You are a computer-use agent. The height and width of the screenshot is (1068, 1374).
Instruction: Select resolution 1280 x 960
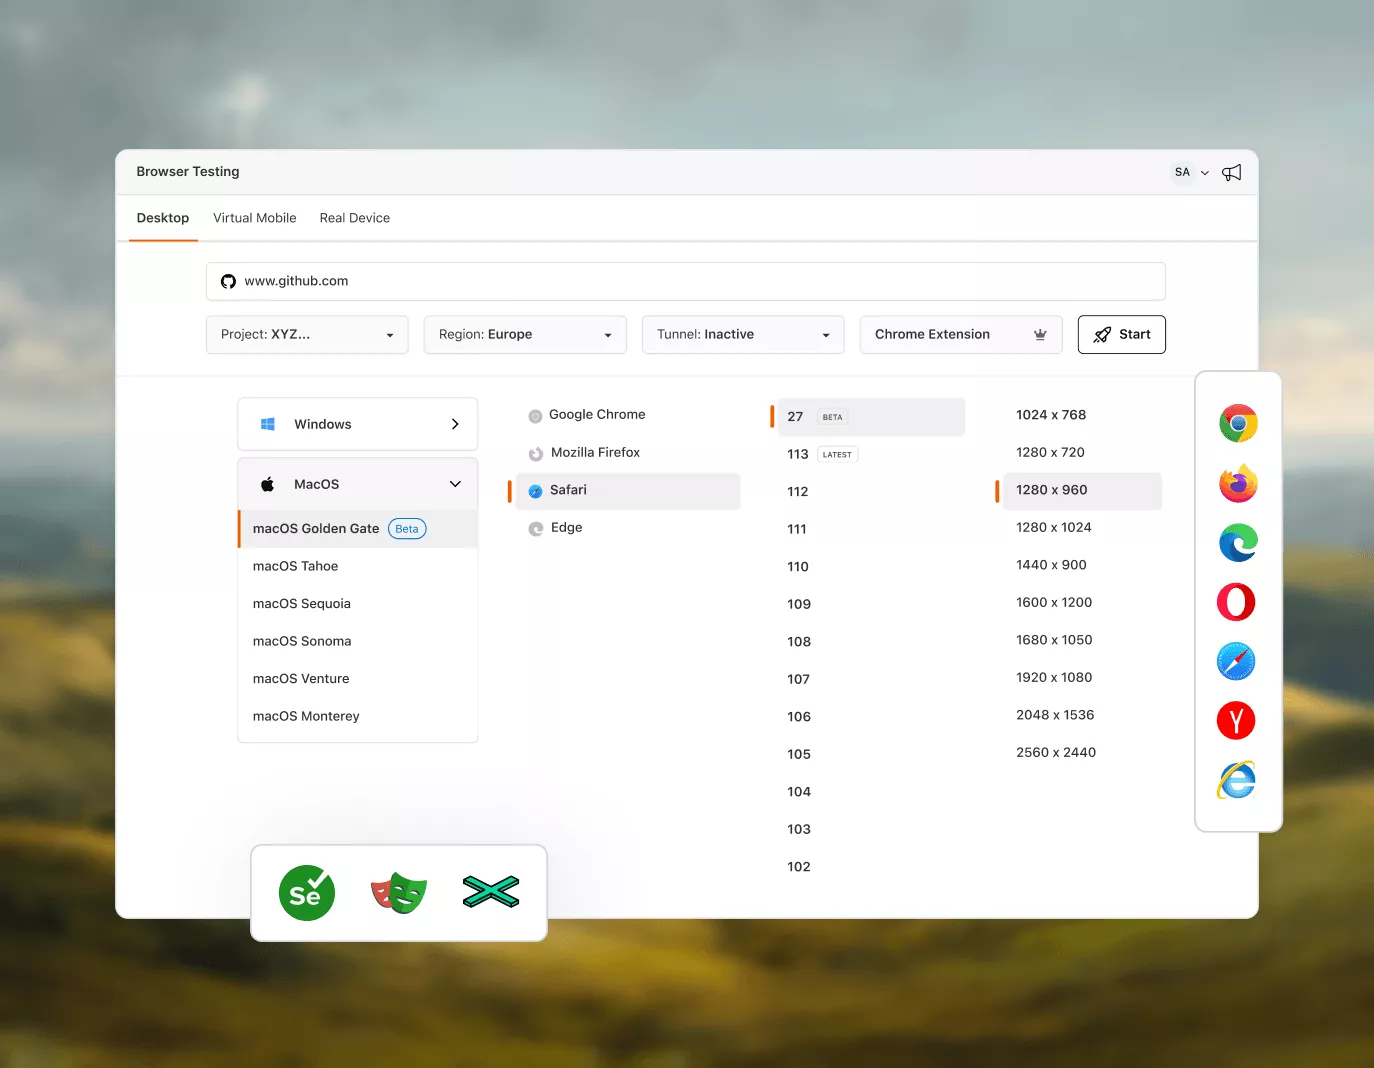[1082, 491]
